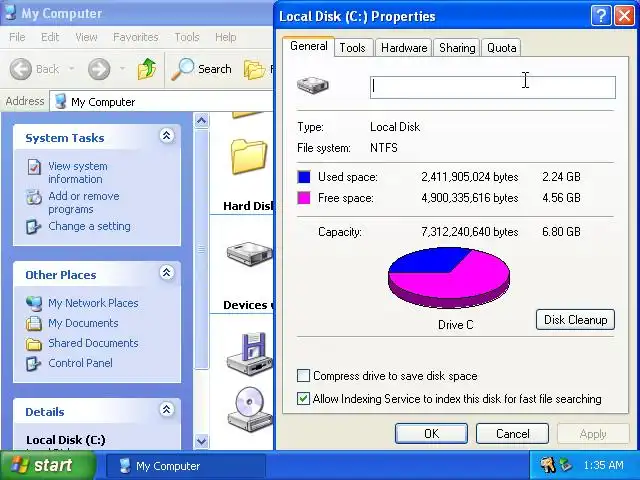This screenshot has width=640, height=480.
Task: Select the floppy drive icon
Action: coord(250,353)
